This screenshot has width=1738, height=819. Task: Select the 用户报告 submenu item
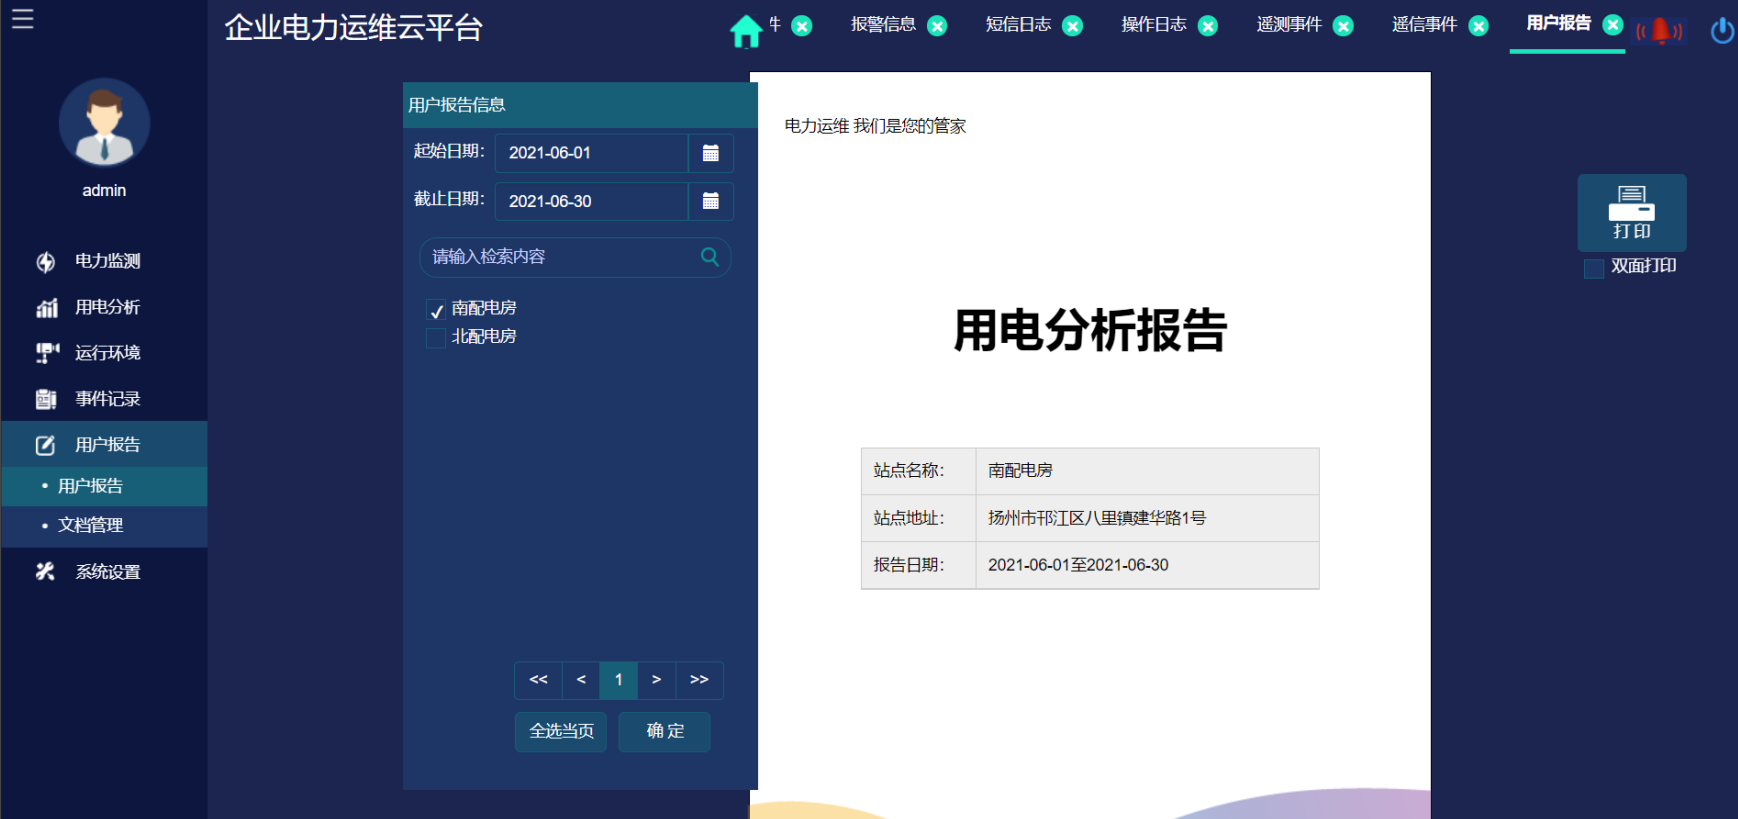pyautogui.click(x=104, y=486)
